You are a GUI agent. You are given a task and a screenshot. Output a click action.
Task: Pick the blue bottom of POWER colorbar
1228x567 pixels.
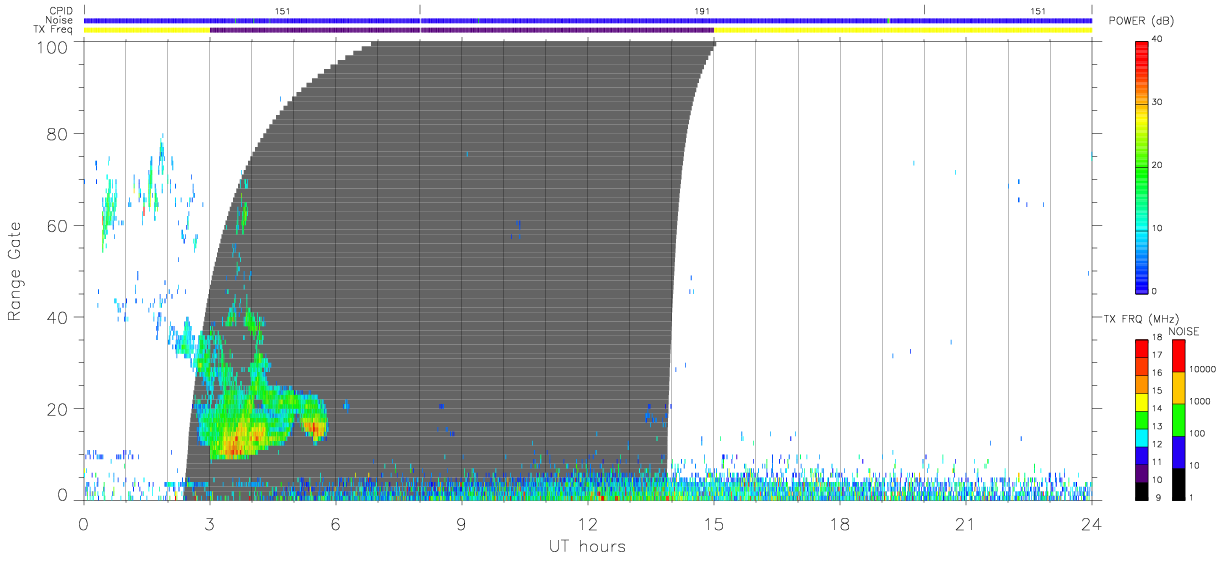click(1141, 282)
